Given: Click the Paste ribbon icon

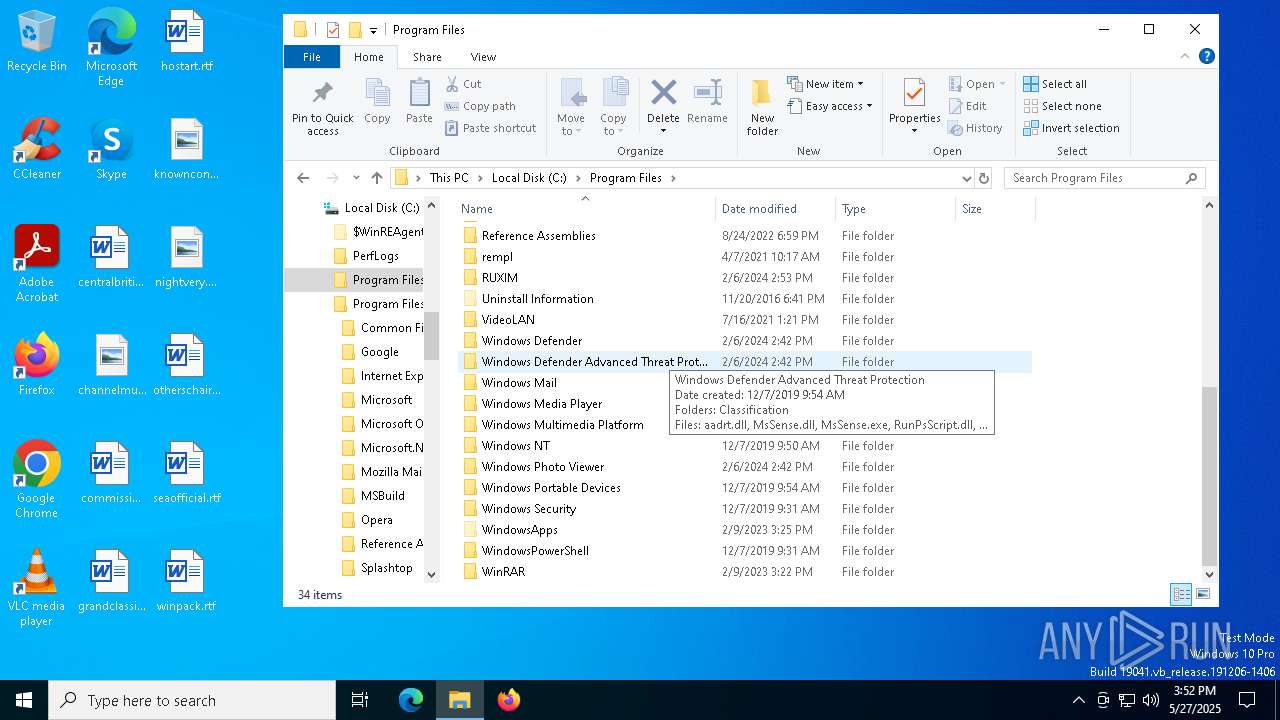Looking at the screenshot, I should (419, 101).
